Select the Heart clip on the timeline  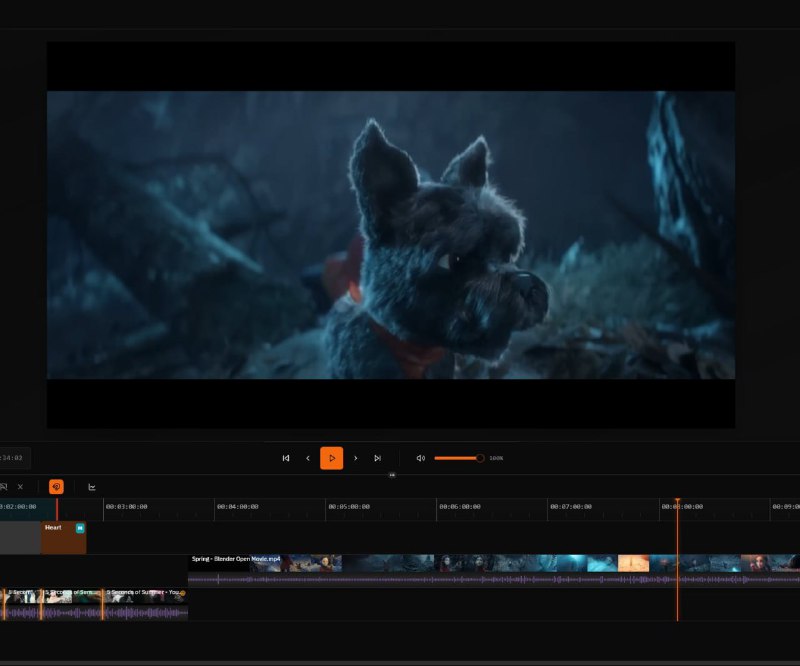[58, 540]
